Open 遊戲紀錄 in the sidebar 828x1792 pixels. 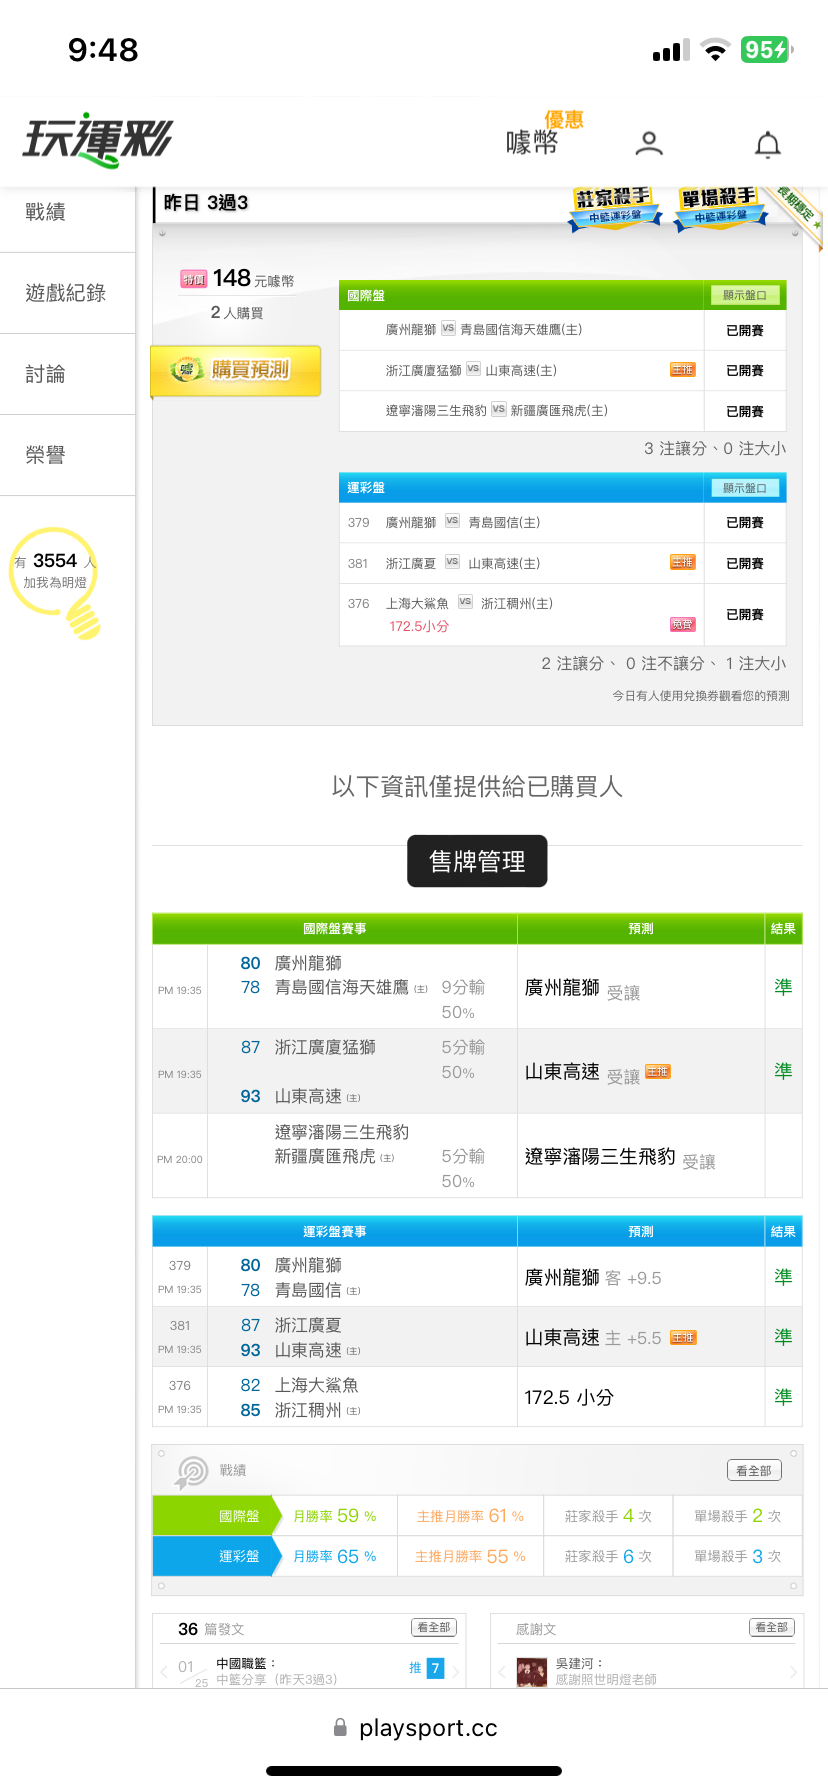pos(66,293)
